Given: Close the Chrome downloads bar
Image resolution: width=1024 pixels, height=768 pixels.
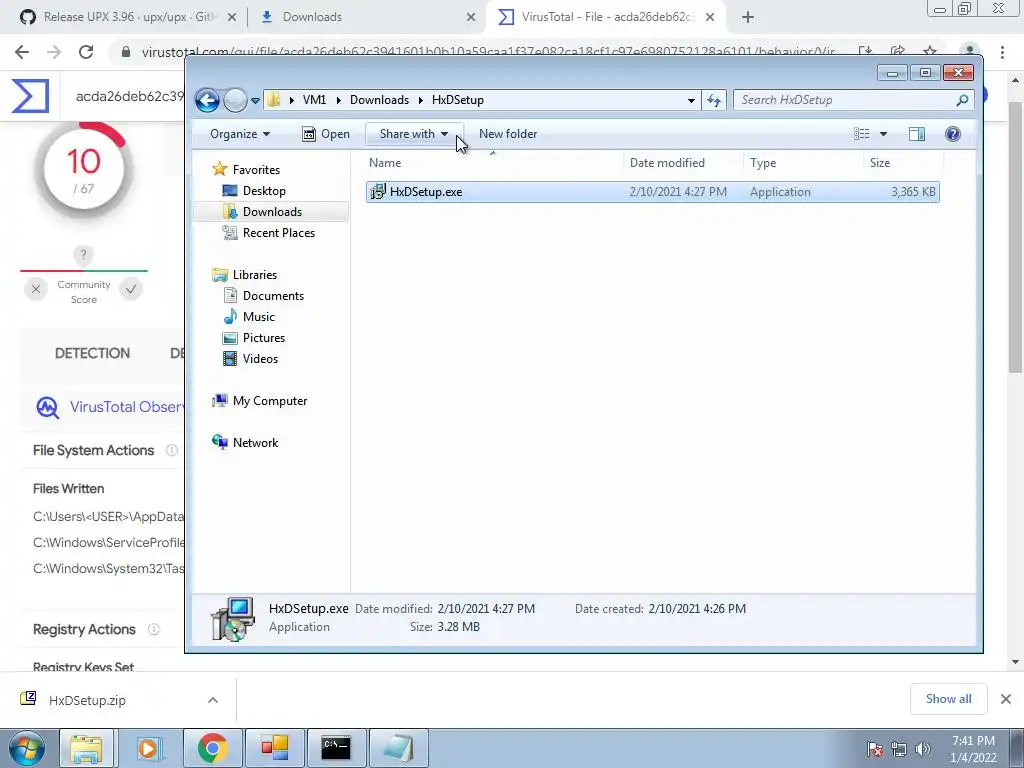Looking at the screenshot, I should click(1006, 699).
